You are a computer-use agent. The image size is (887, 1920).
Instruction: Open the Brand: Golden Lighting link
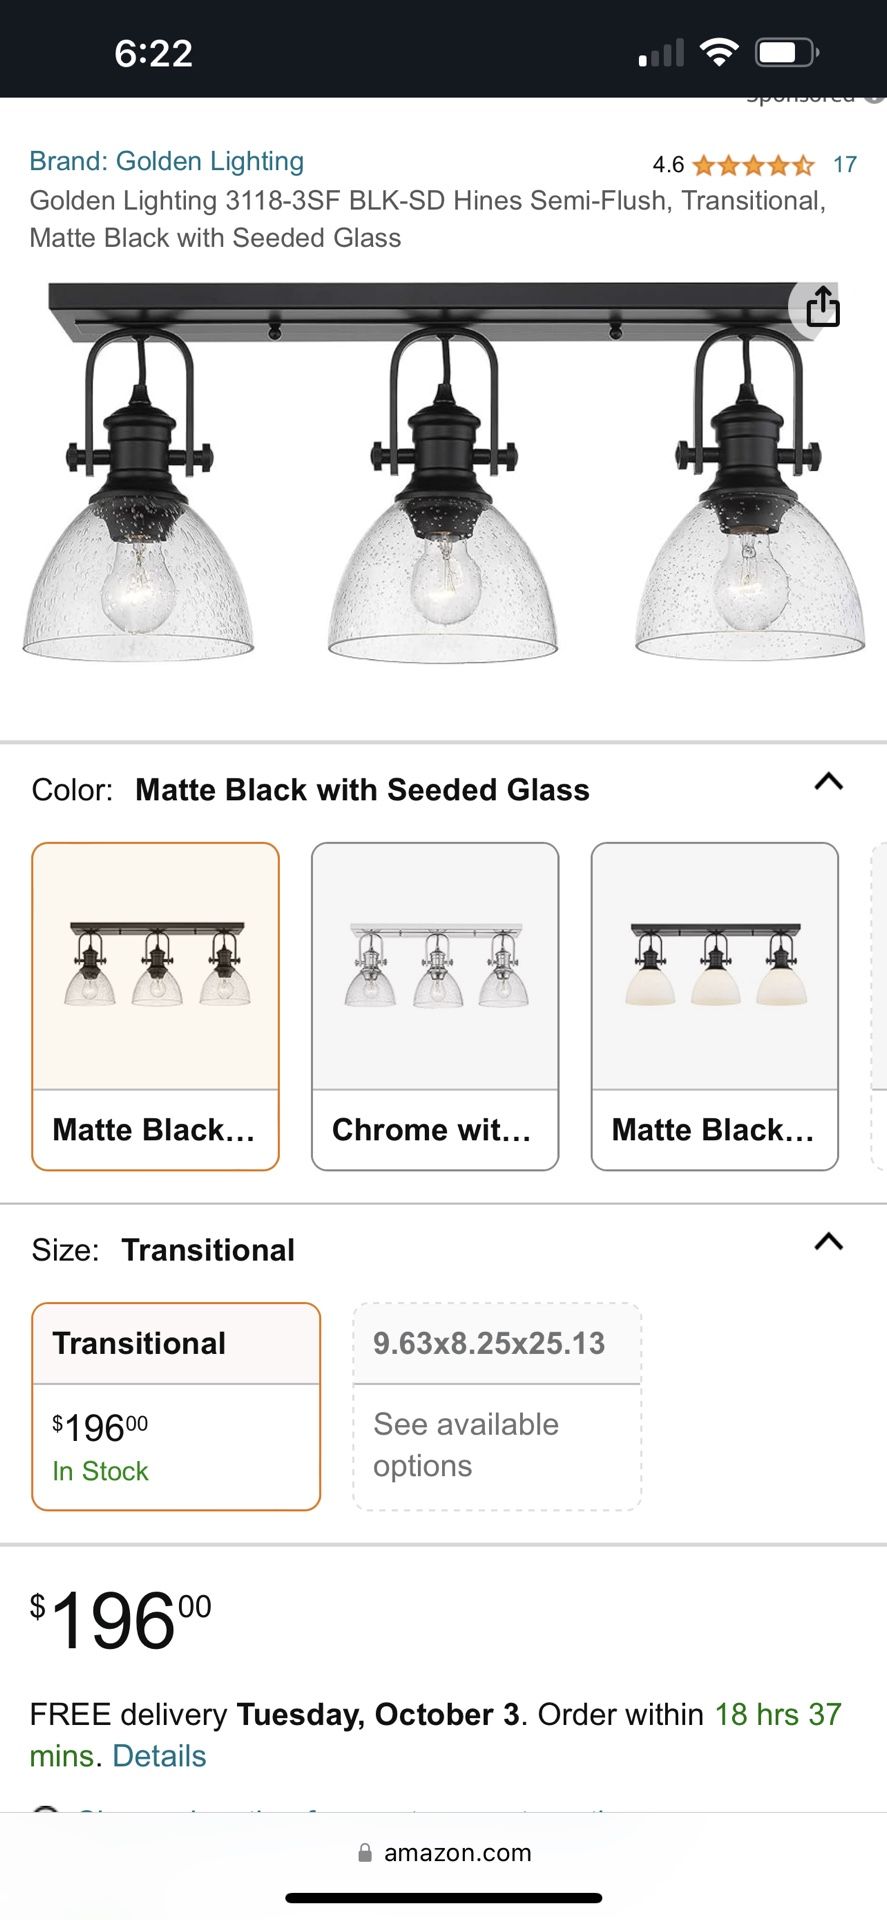point(167,161)
